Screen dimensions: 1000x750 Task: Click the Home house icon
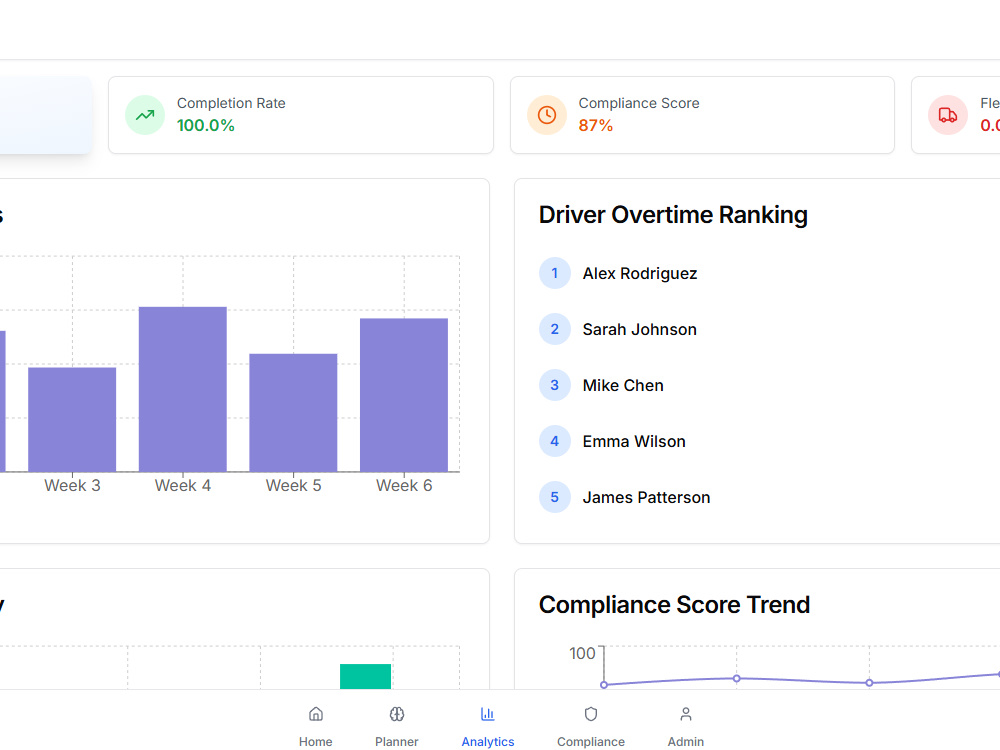(x=316, y=714)
